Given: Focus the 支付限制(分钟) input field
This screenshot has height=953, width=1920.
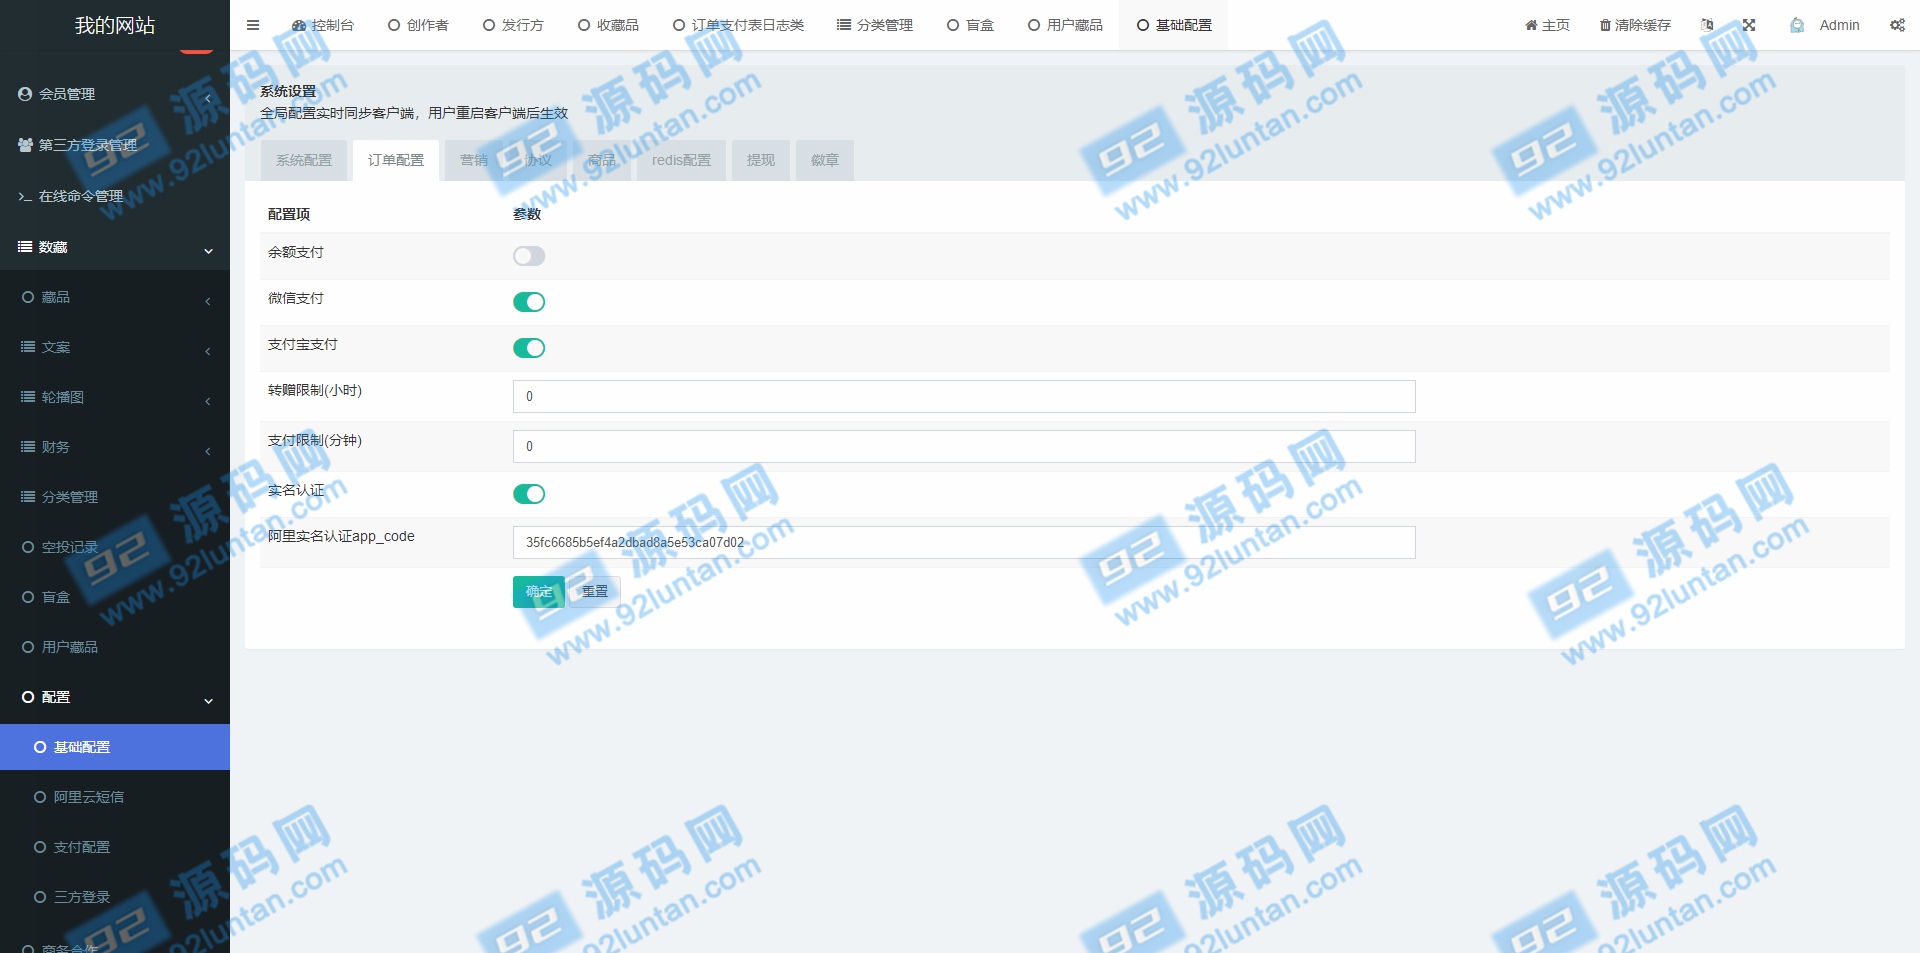Looking at the screenshot, I should [964, 446].
